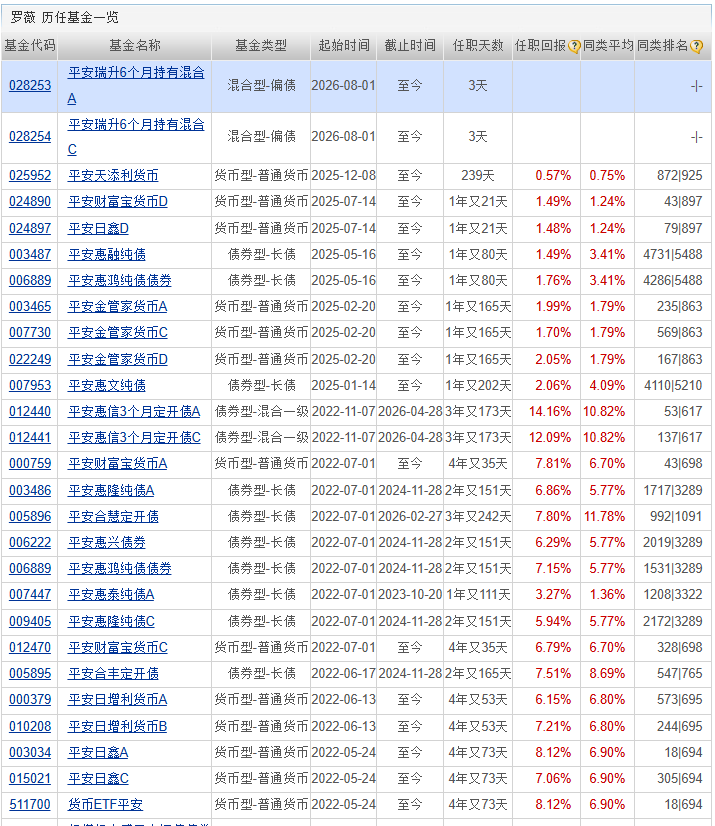Screen dimensions: 715x826
Task: Click help icon next to 任职回报 header
Action: (574, 46)
